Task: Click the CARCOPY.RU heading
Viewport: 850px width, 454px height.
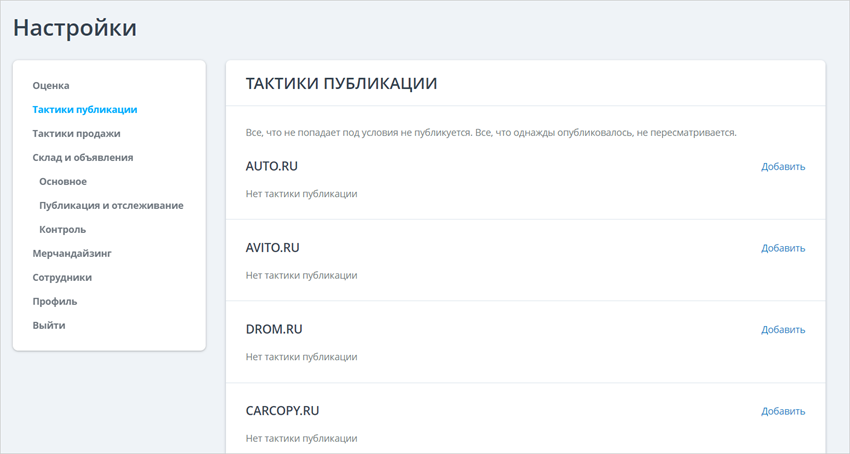Action: (282, 411)
